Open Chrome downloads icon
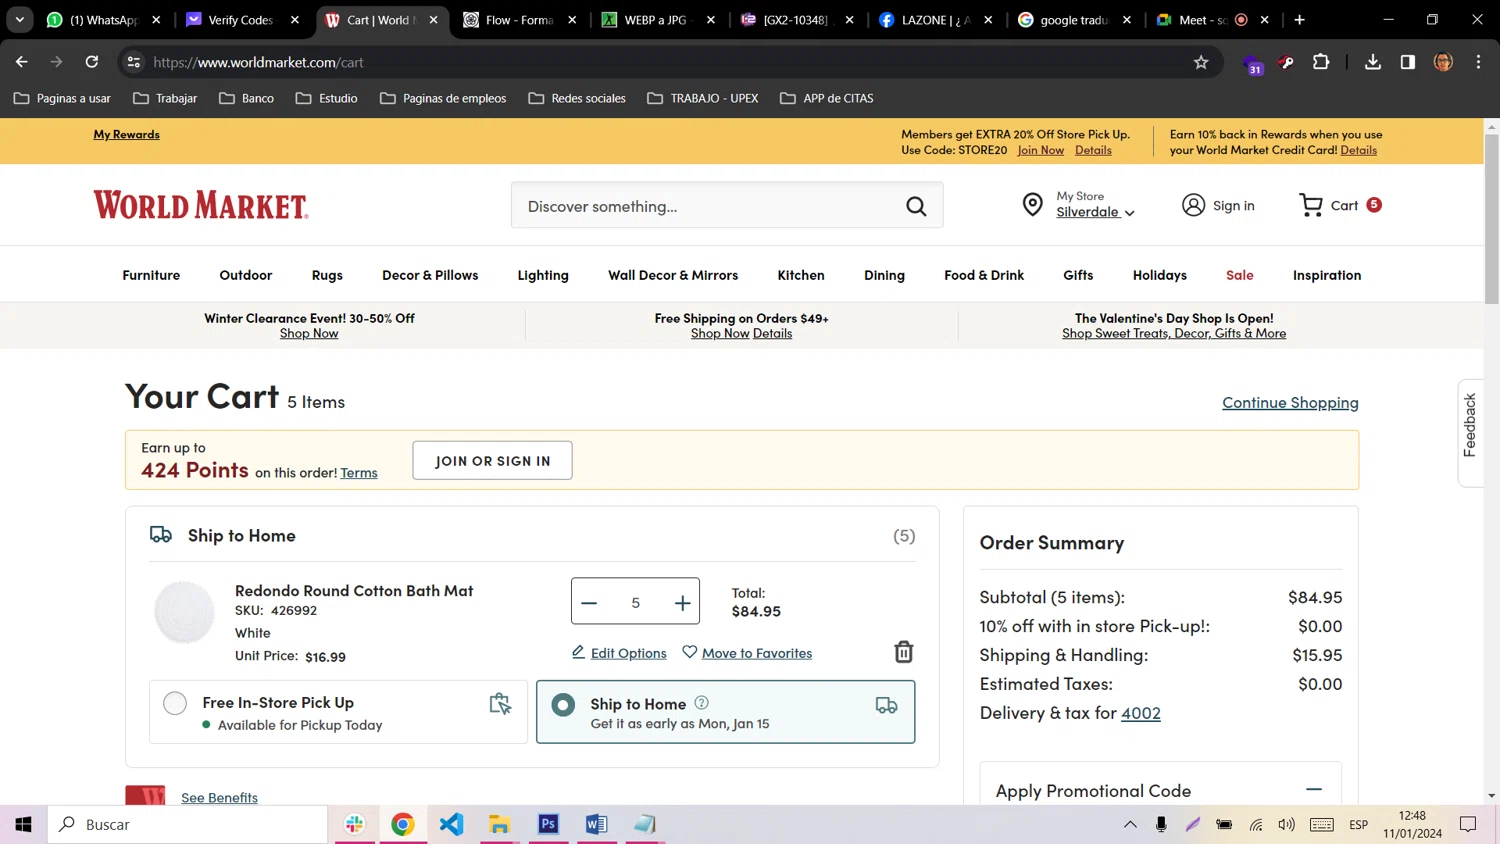 (x=1373, y=62)
